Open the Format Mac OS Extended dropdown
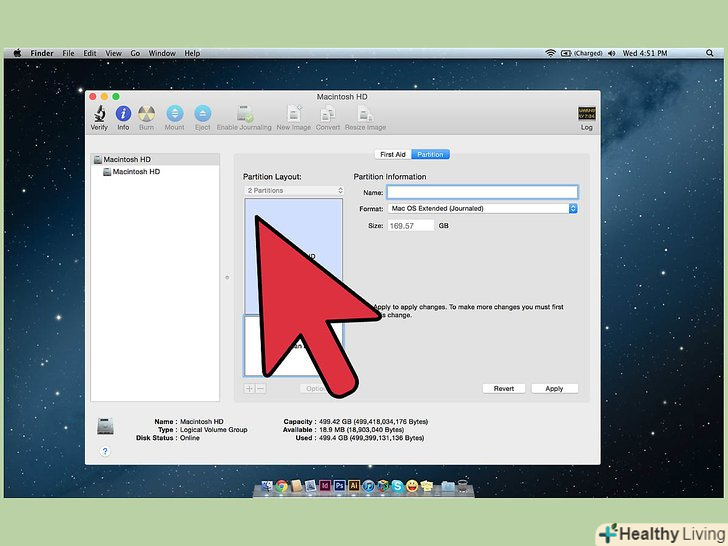 [x=482, y=208]
